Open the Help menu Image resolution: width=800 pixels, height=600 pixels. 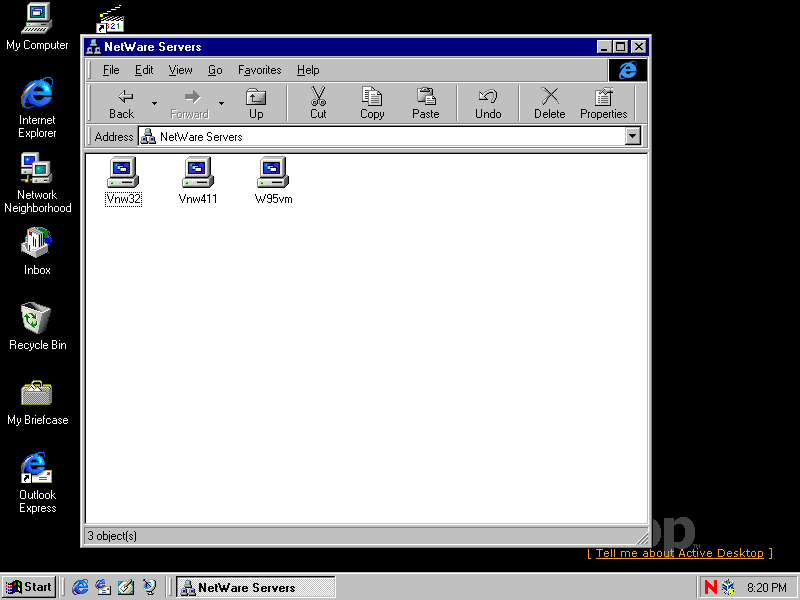click(x=308, y=70)
